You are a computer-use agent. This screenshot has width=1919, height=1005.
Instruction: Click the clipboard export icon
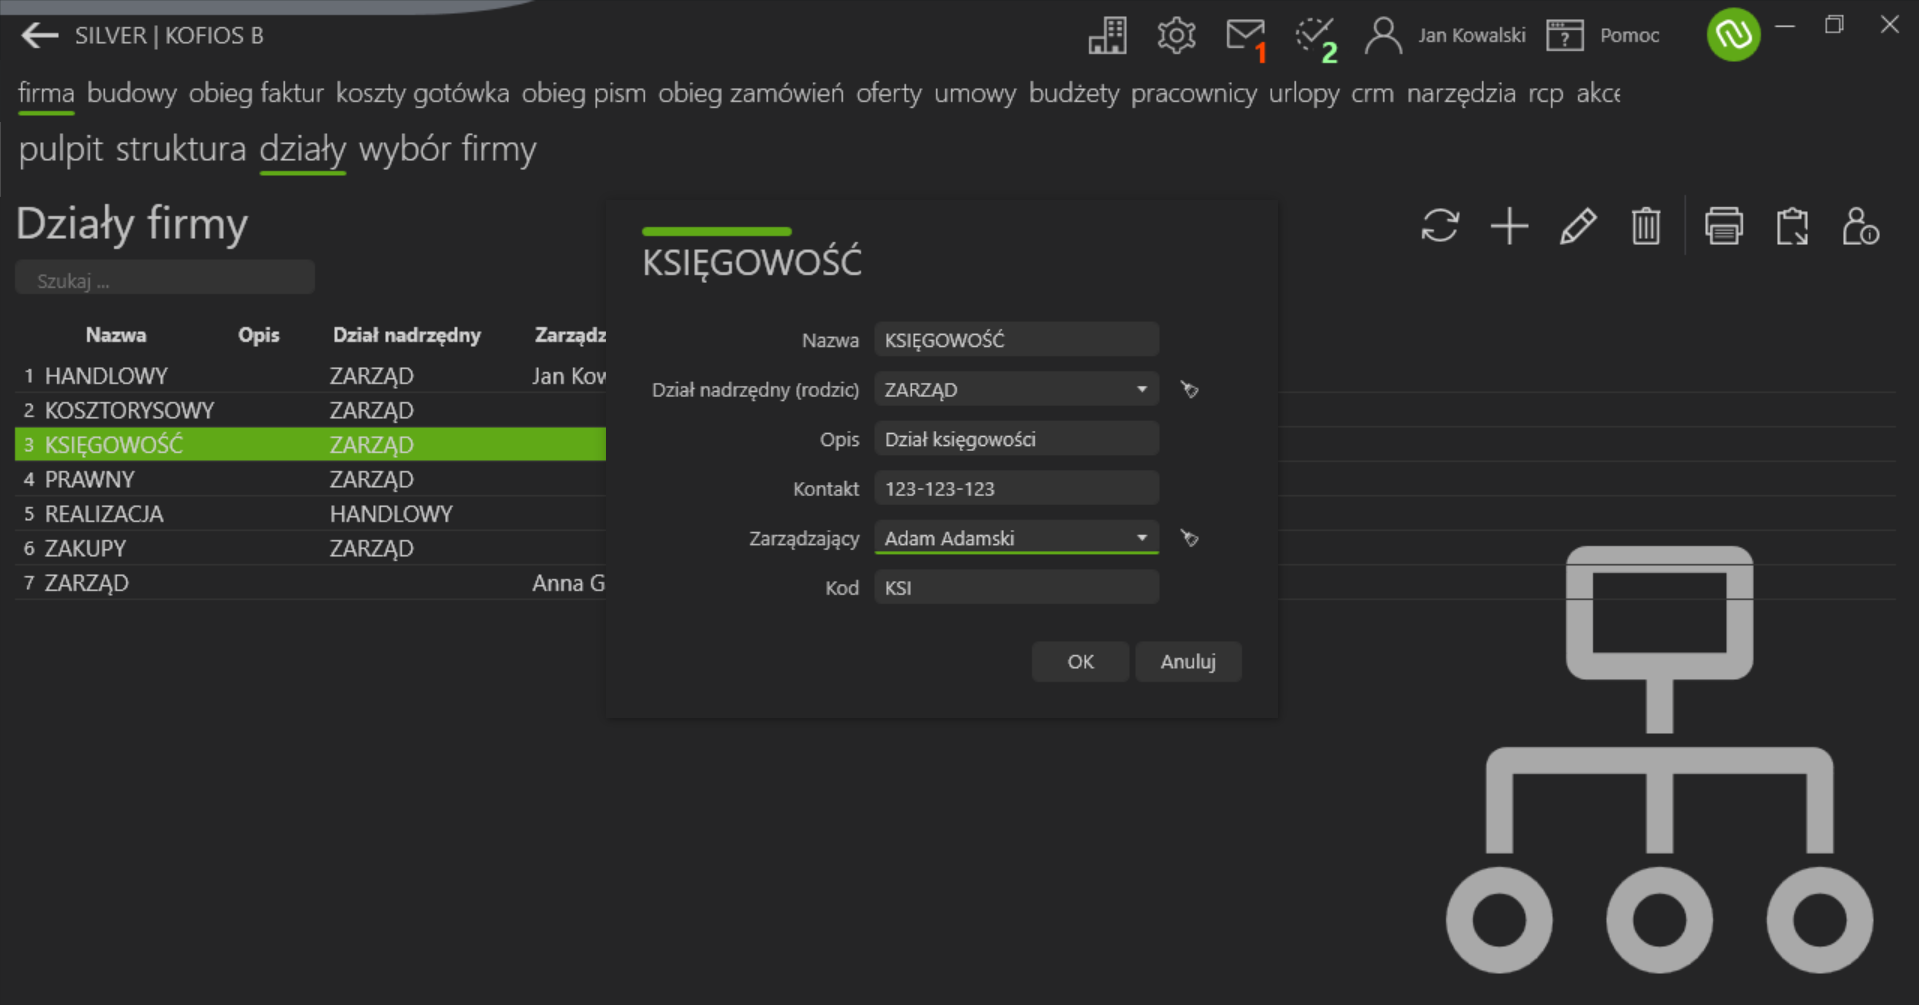point(1792,226)
